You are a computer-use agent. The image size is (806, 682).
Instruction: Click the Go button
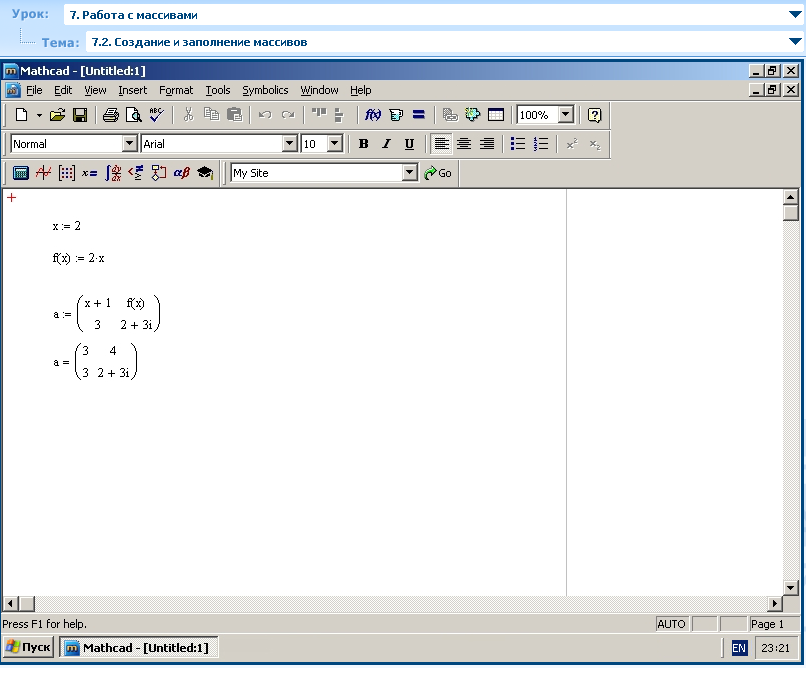[x=437, y=173]
